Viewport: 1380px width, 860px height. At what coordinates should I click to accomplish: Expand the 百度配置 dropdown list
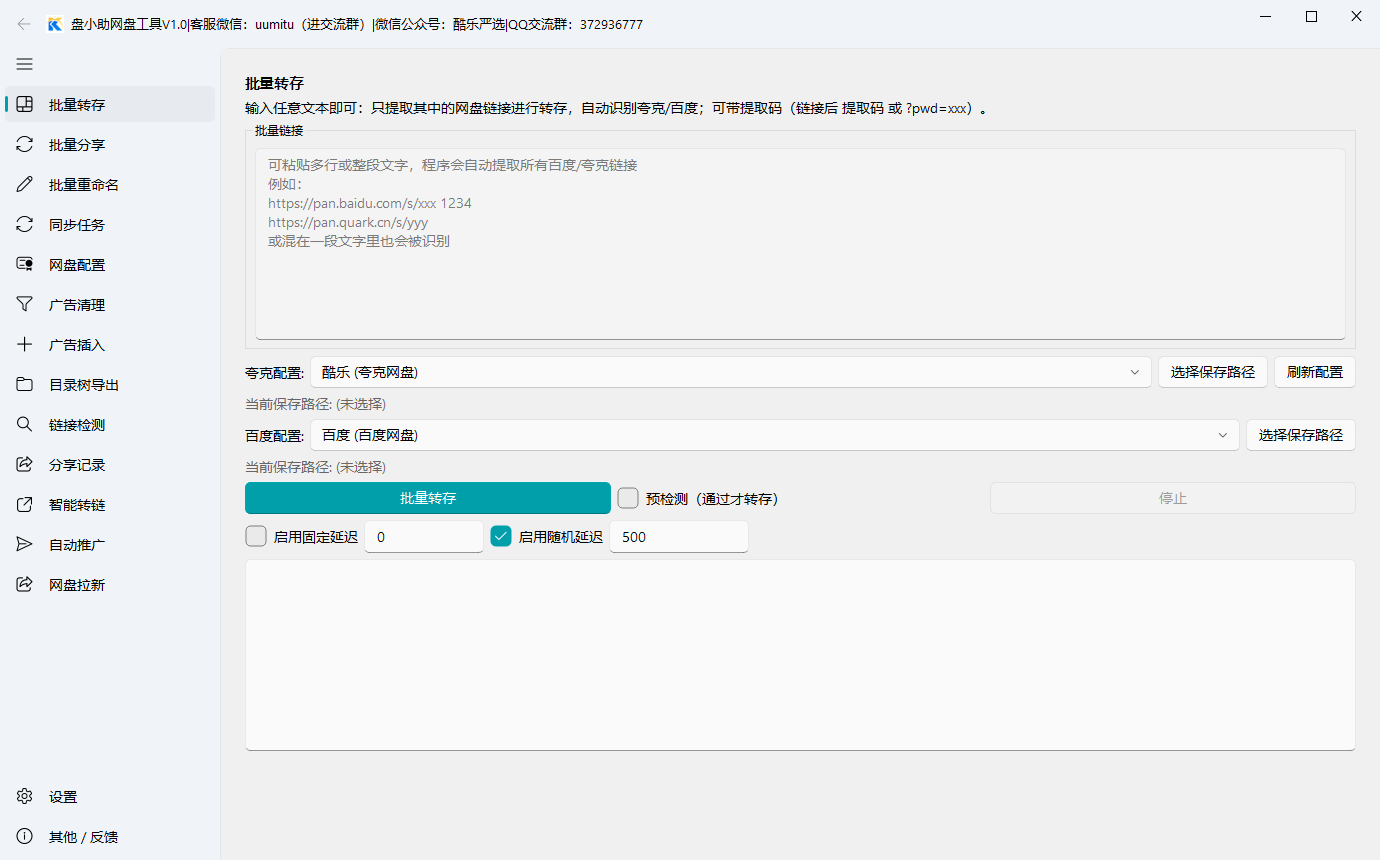pyautogui.click(x=1222, y=434)
